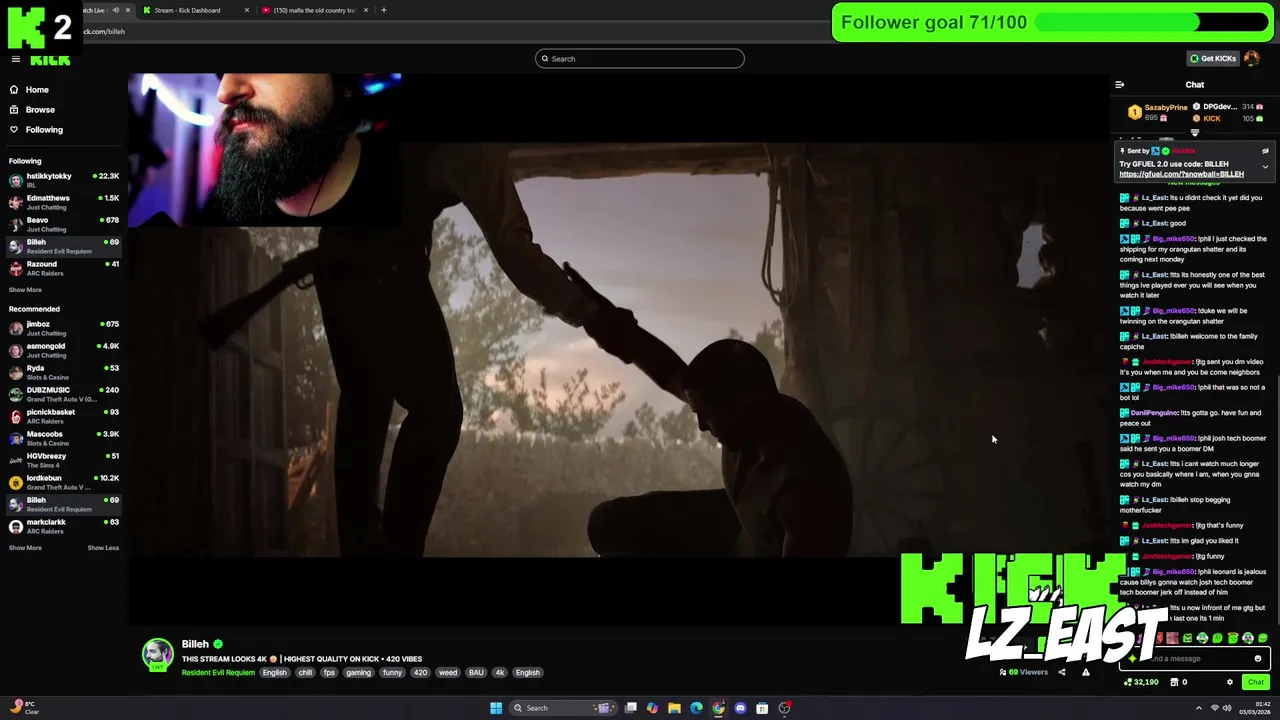
Task: Click Show More under Recommended
Action: [25, 548]
